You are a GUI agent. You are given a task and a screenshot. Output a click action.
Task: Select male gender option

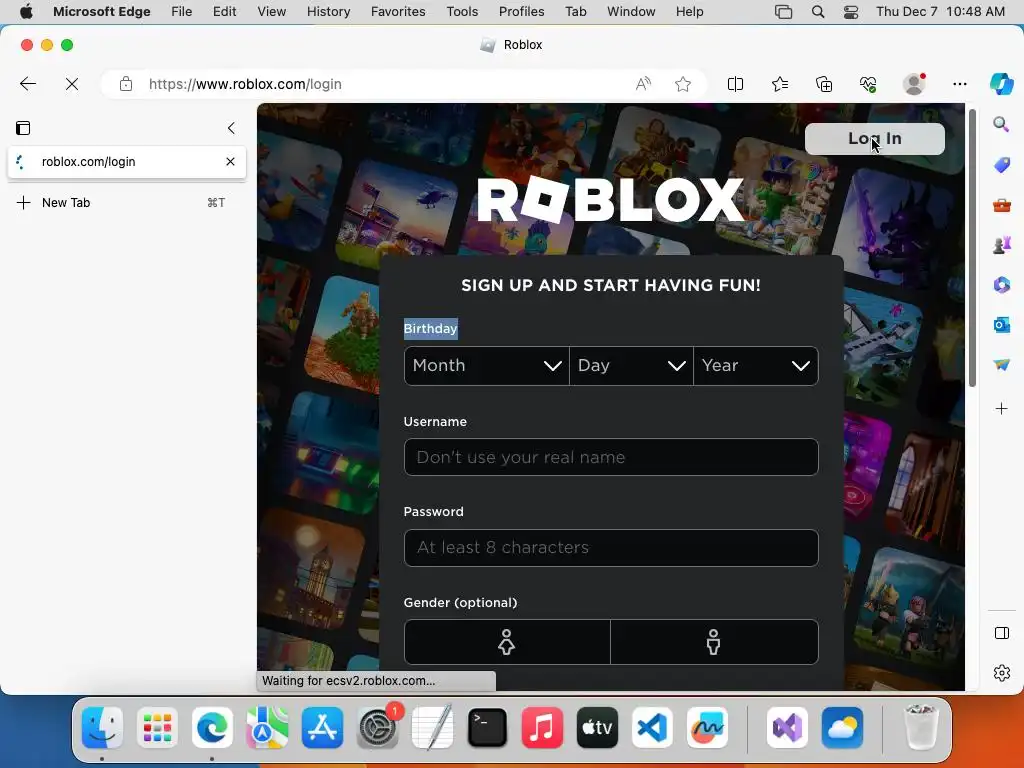tap(714, 642)
